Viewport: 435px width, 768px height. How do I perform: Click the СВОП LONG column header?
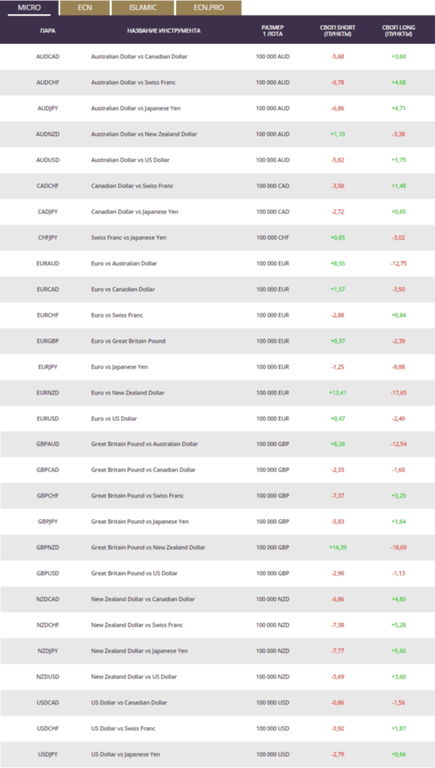[399, 31]
